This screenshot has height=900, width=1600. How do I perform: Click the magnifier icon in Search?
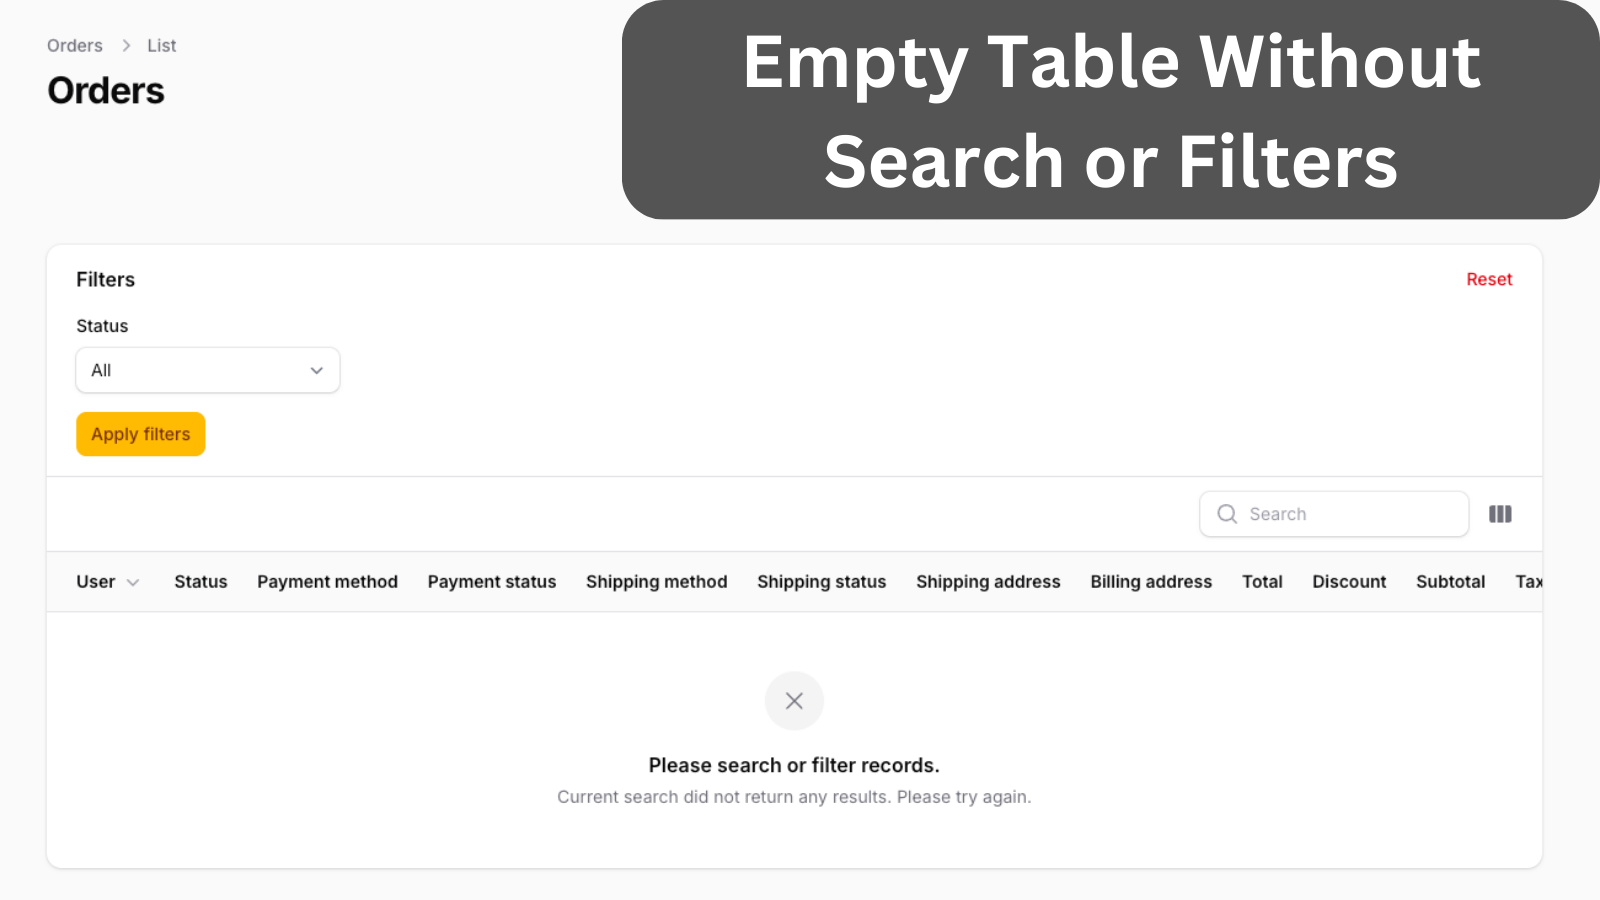tap(1227, 514)
